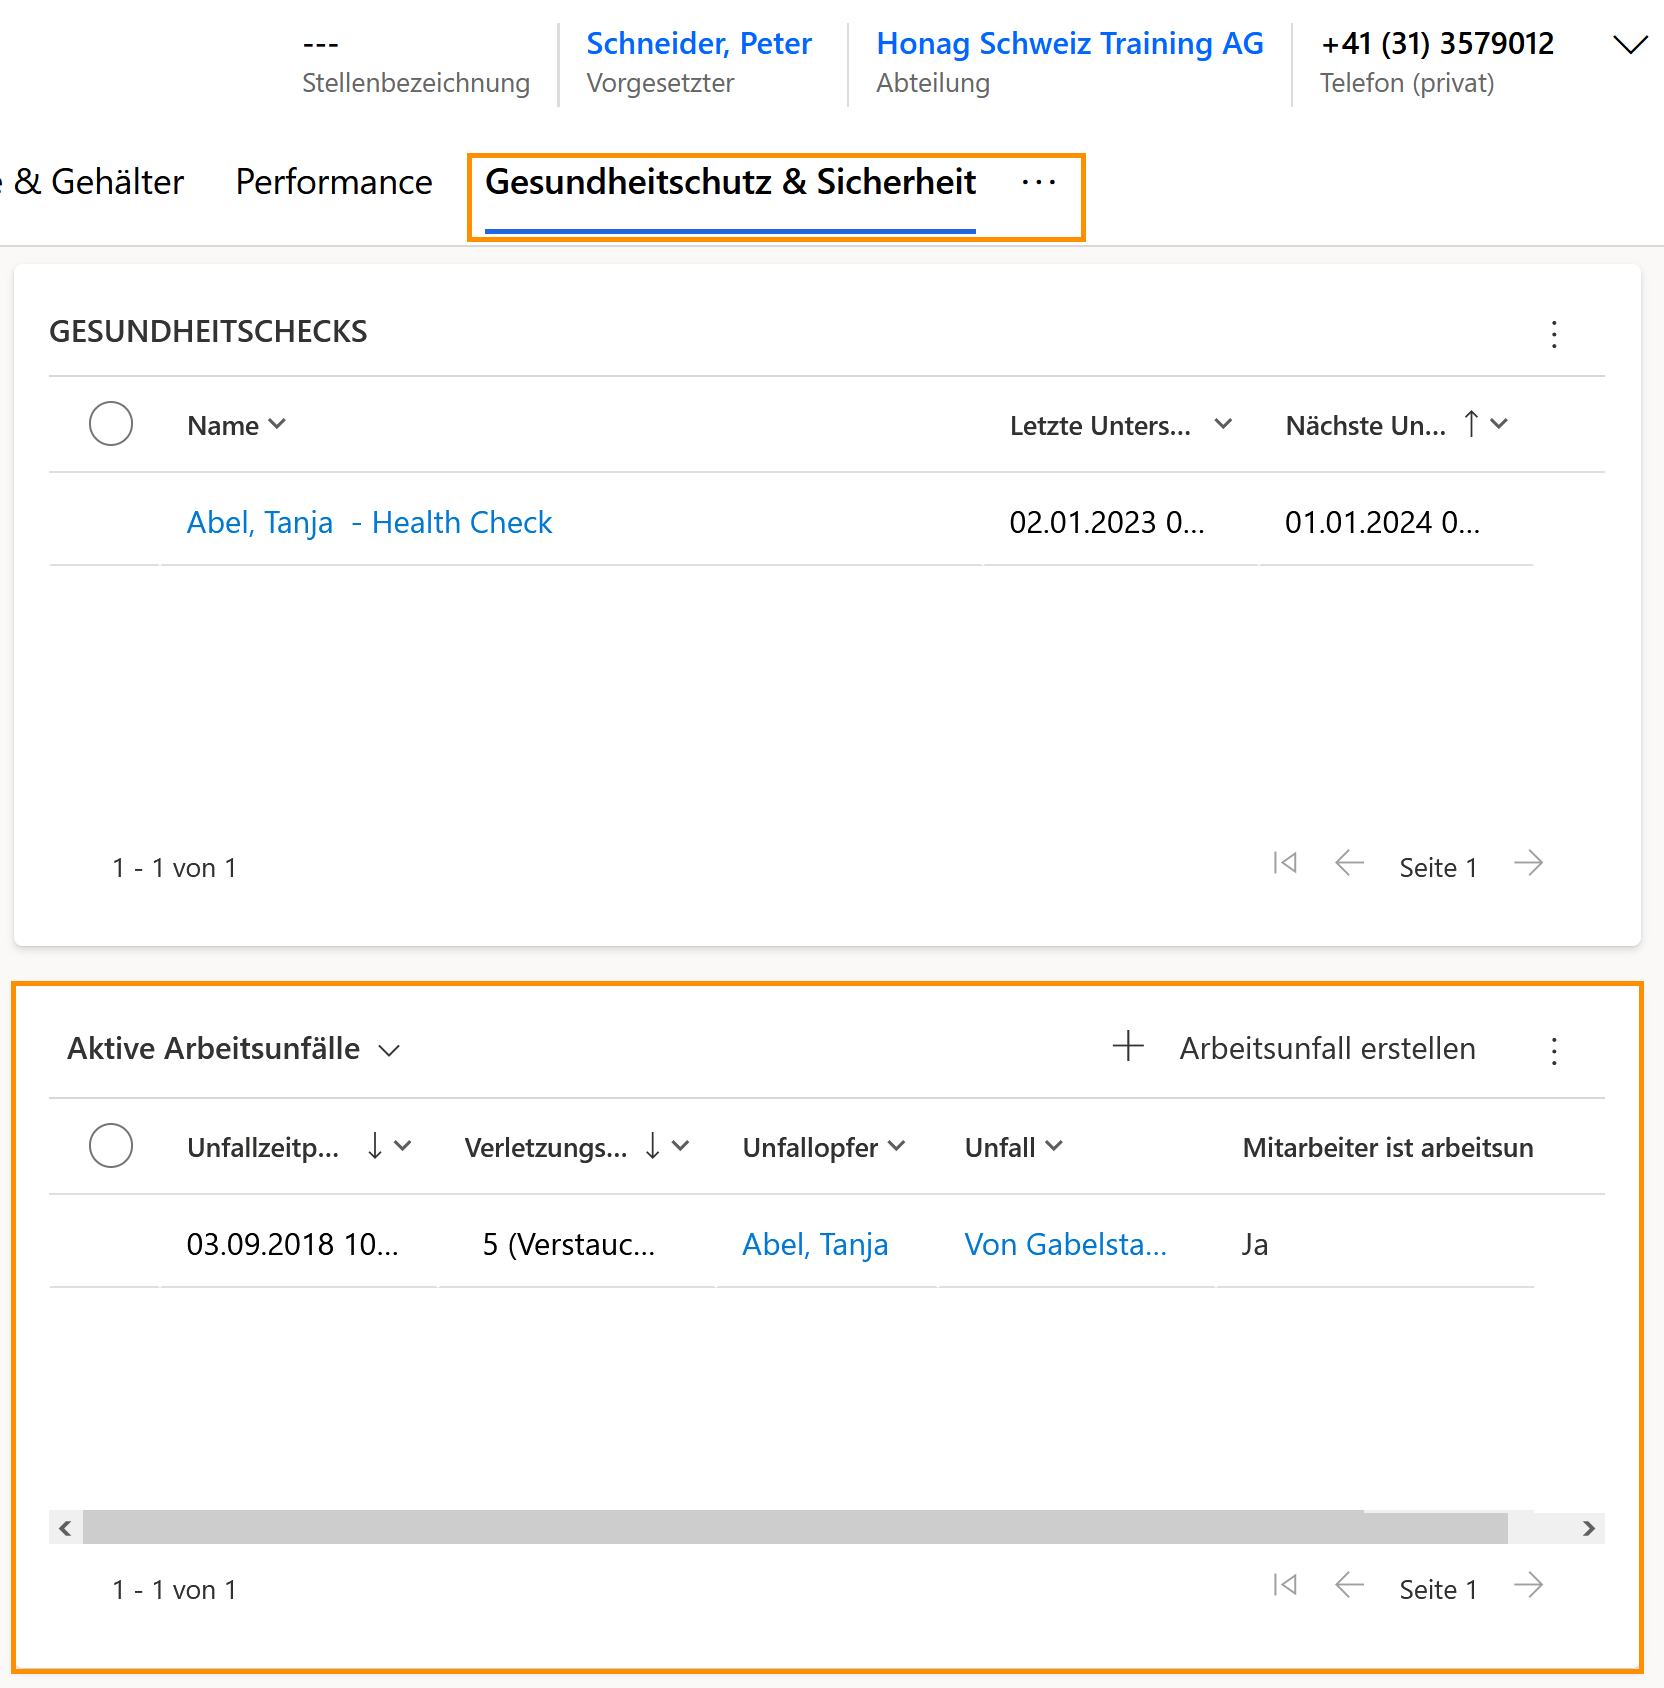Click the horizontal scrollbar in Arbeitsunfälle grid
Image resolution: width=1664 pixels, height=1688 pixels.
coord(794,1528)
